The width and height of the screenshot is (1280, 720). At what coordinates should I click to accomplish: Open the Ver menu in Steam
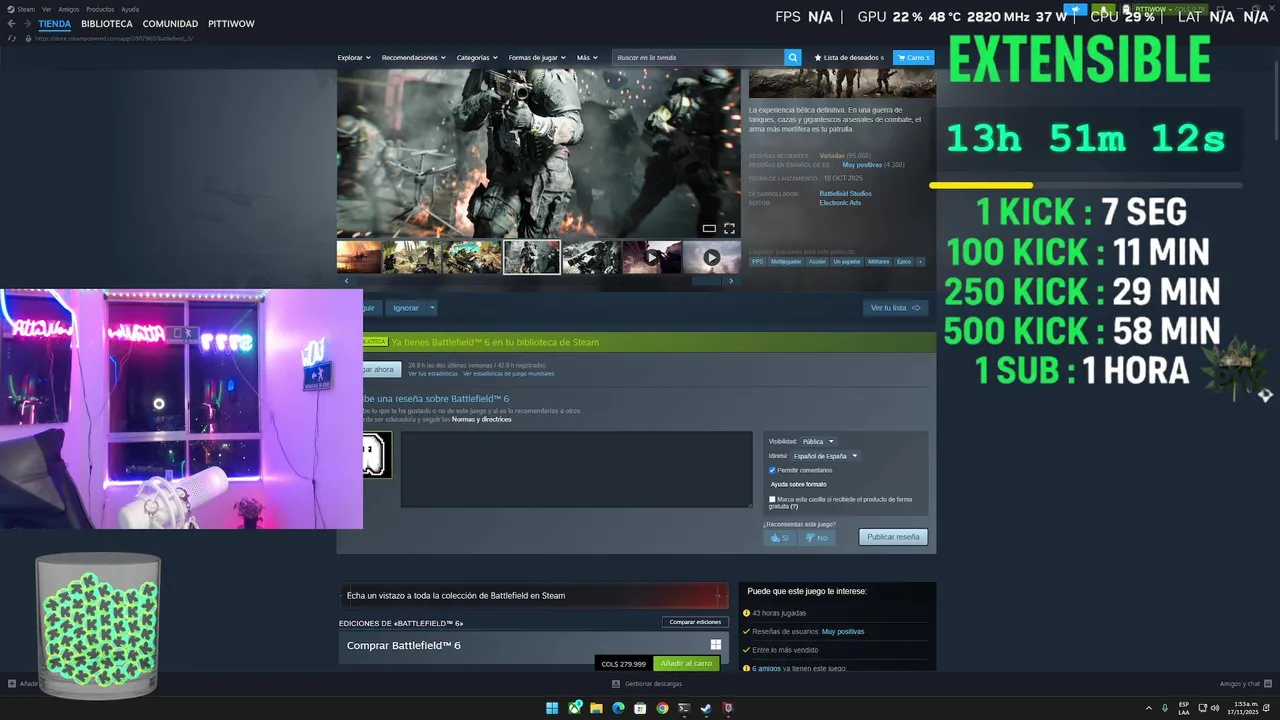(x=46, y=9)
